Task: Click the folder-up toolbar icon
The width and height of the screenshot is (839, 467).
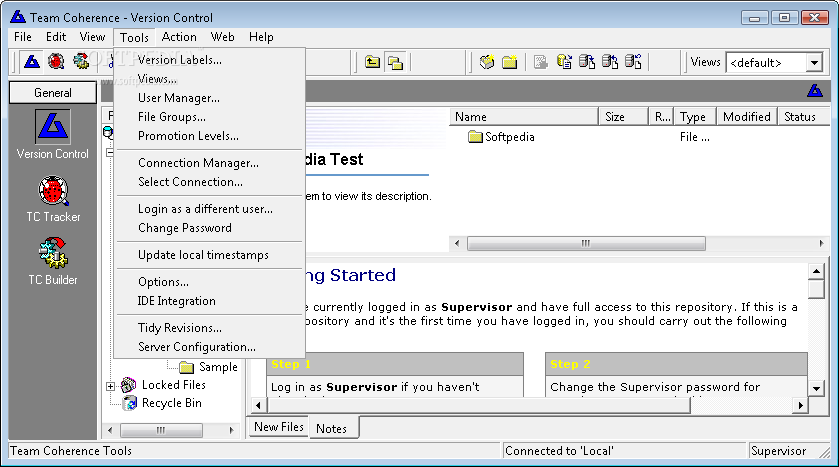Action: (x=372, y=63)
